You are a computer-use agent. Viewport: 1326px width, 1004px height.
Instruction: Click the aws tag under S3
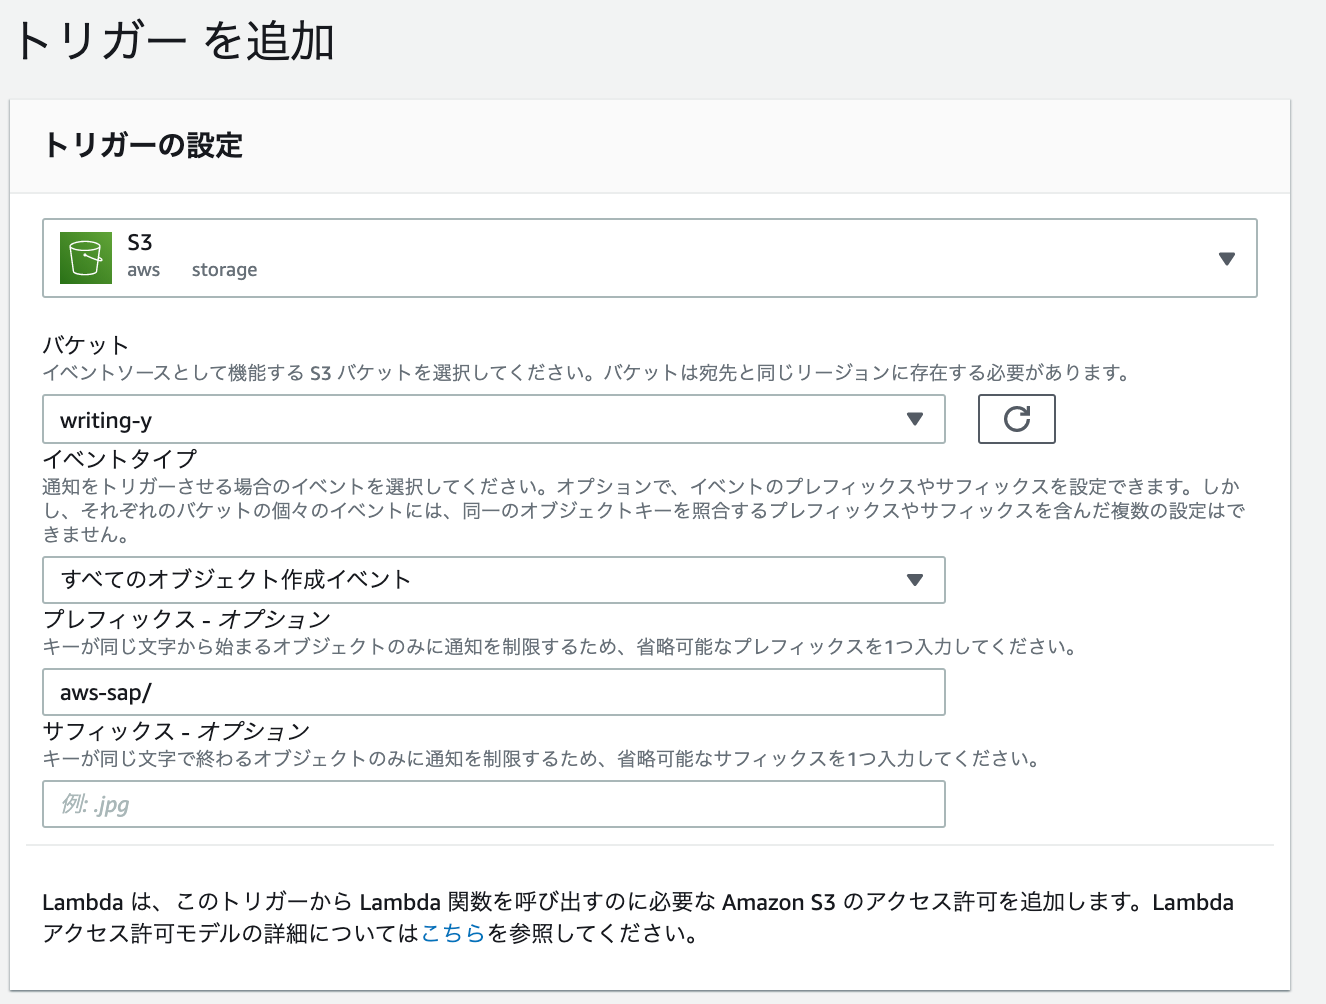tap(143, 270)
